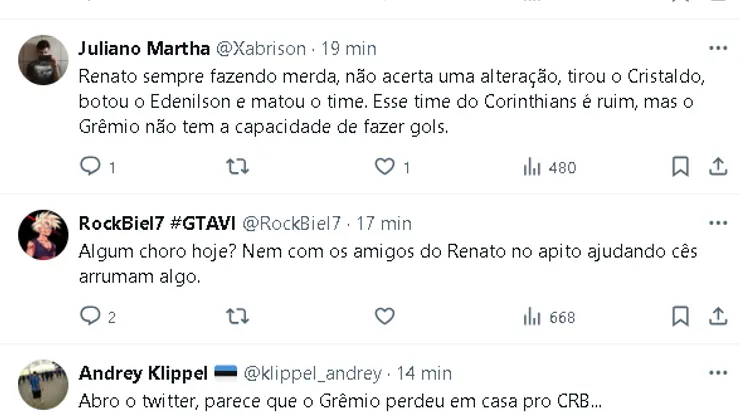Open more options on Juliano Martha's tweet
Screen dimensions: 740x416
[718, 48]
